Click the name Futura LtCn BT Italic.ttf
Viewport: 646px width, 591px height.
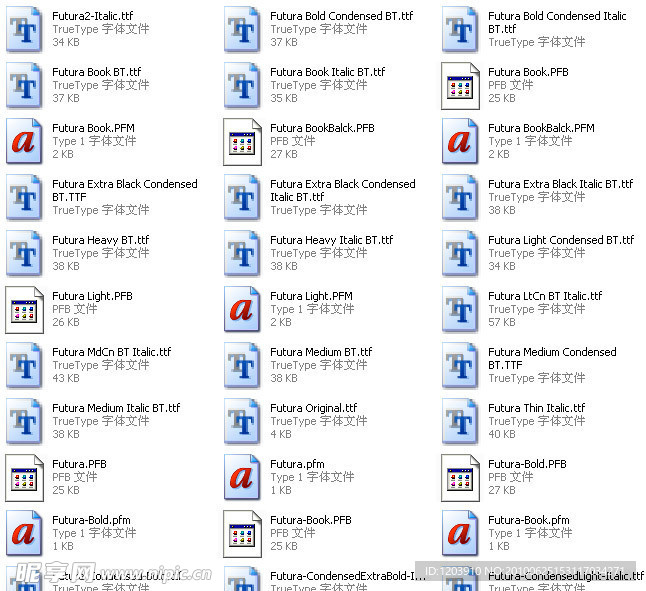[x=545, y=296]
